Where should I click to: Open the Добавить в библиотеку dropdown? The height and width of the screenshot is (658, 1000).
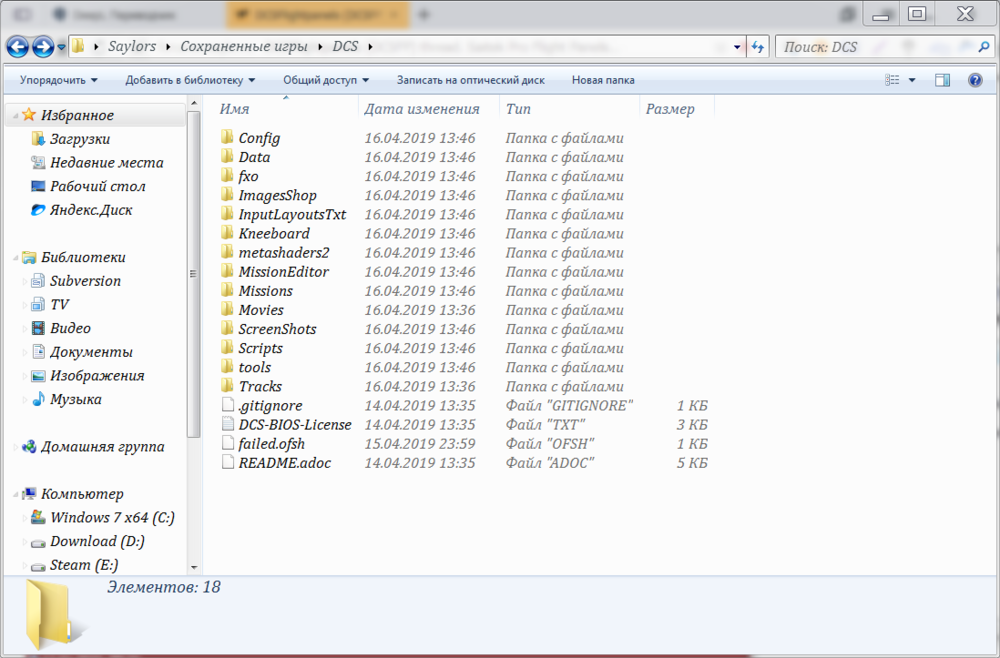coord(190,80)
